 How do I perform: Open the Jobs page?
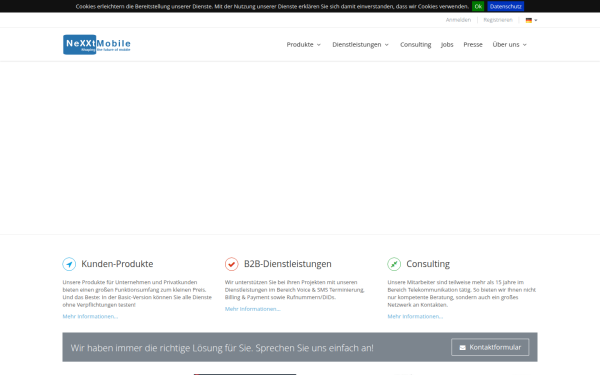[447, 45]
